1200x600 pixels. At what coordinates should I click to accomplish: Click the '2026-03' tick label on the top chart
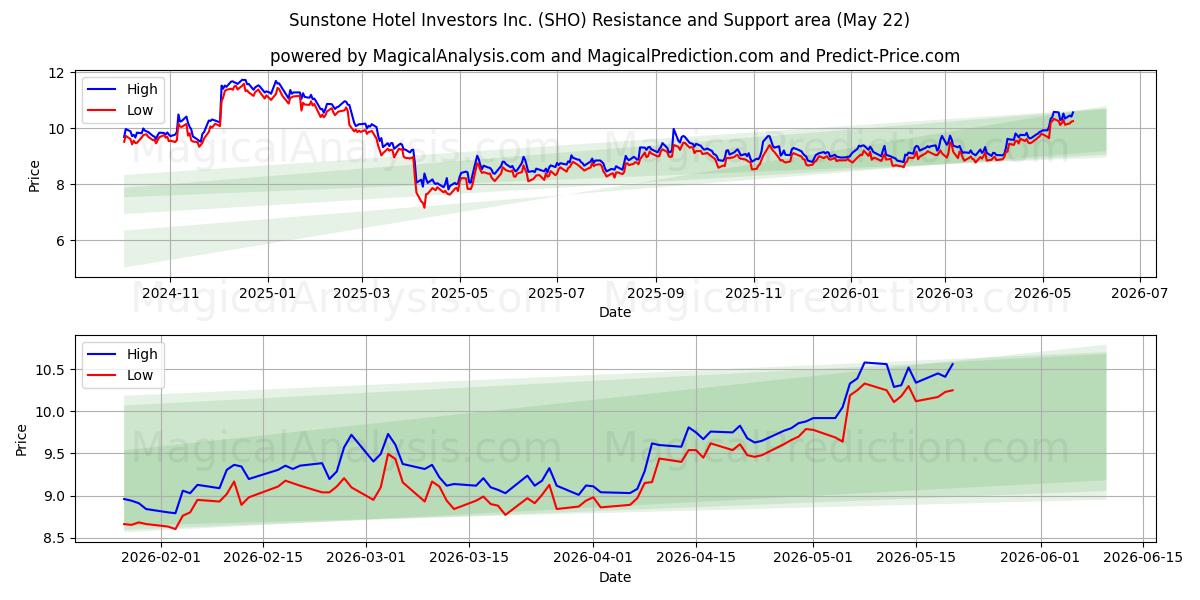944,293
